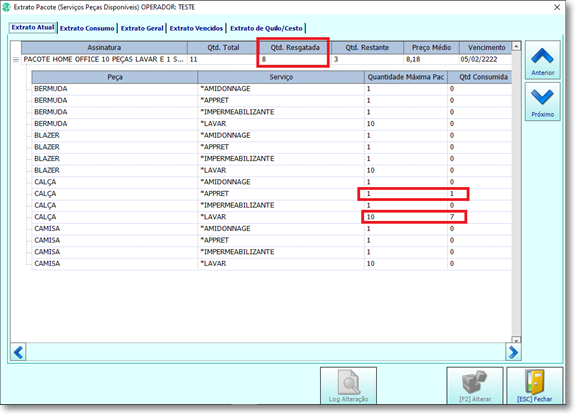Switch to Extrato Geral tab
The width and height of the screenshot is (575, 414).
[142, 28]
